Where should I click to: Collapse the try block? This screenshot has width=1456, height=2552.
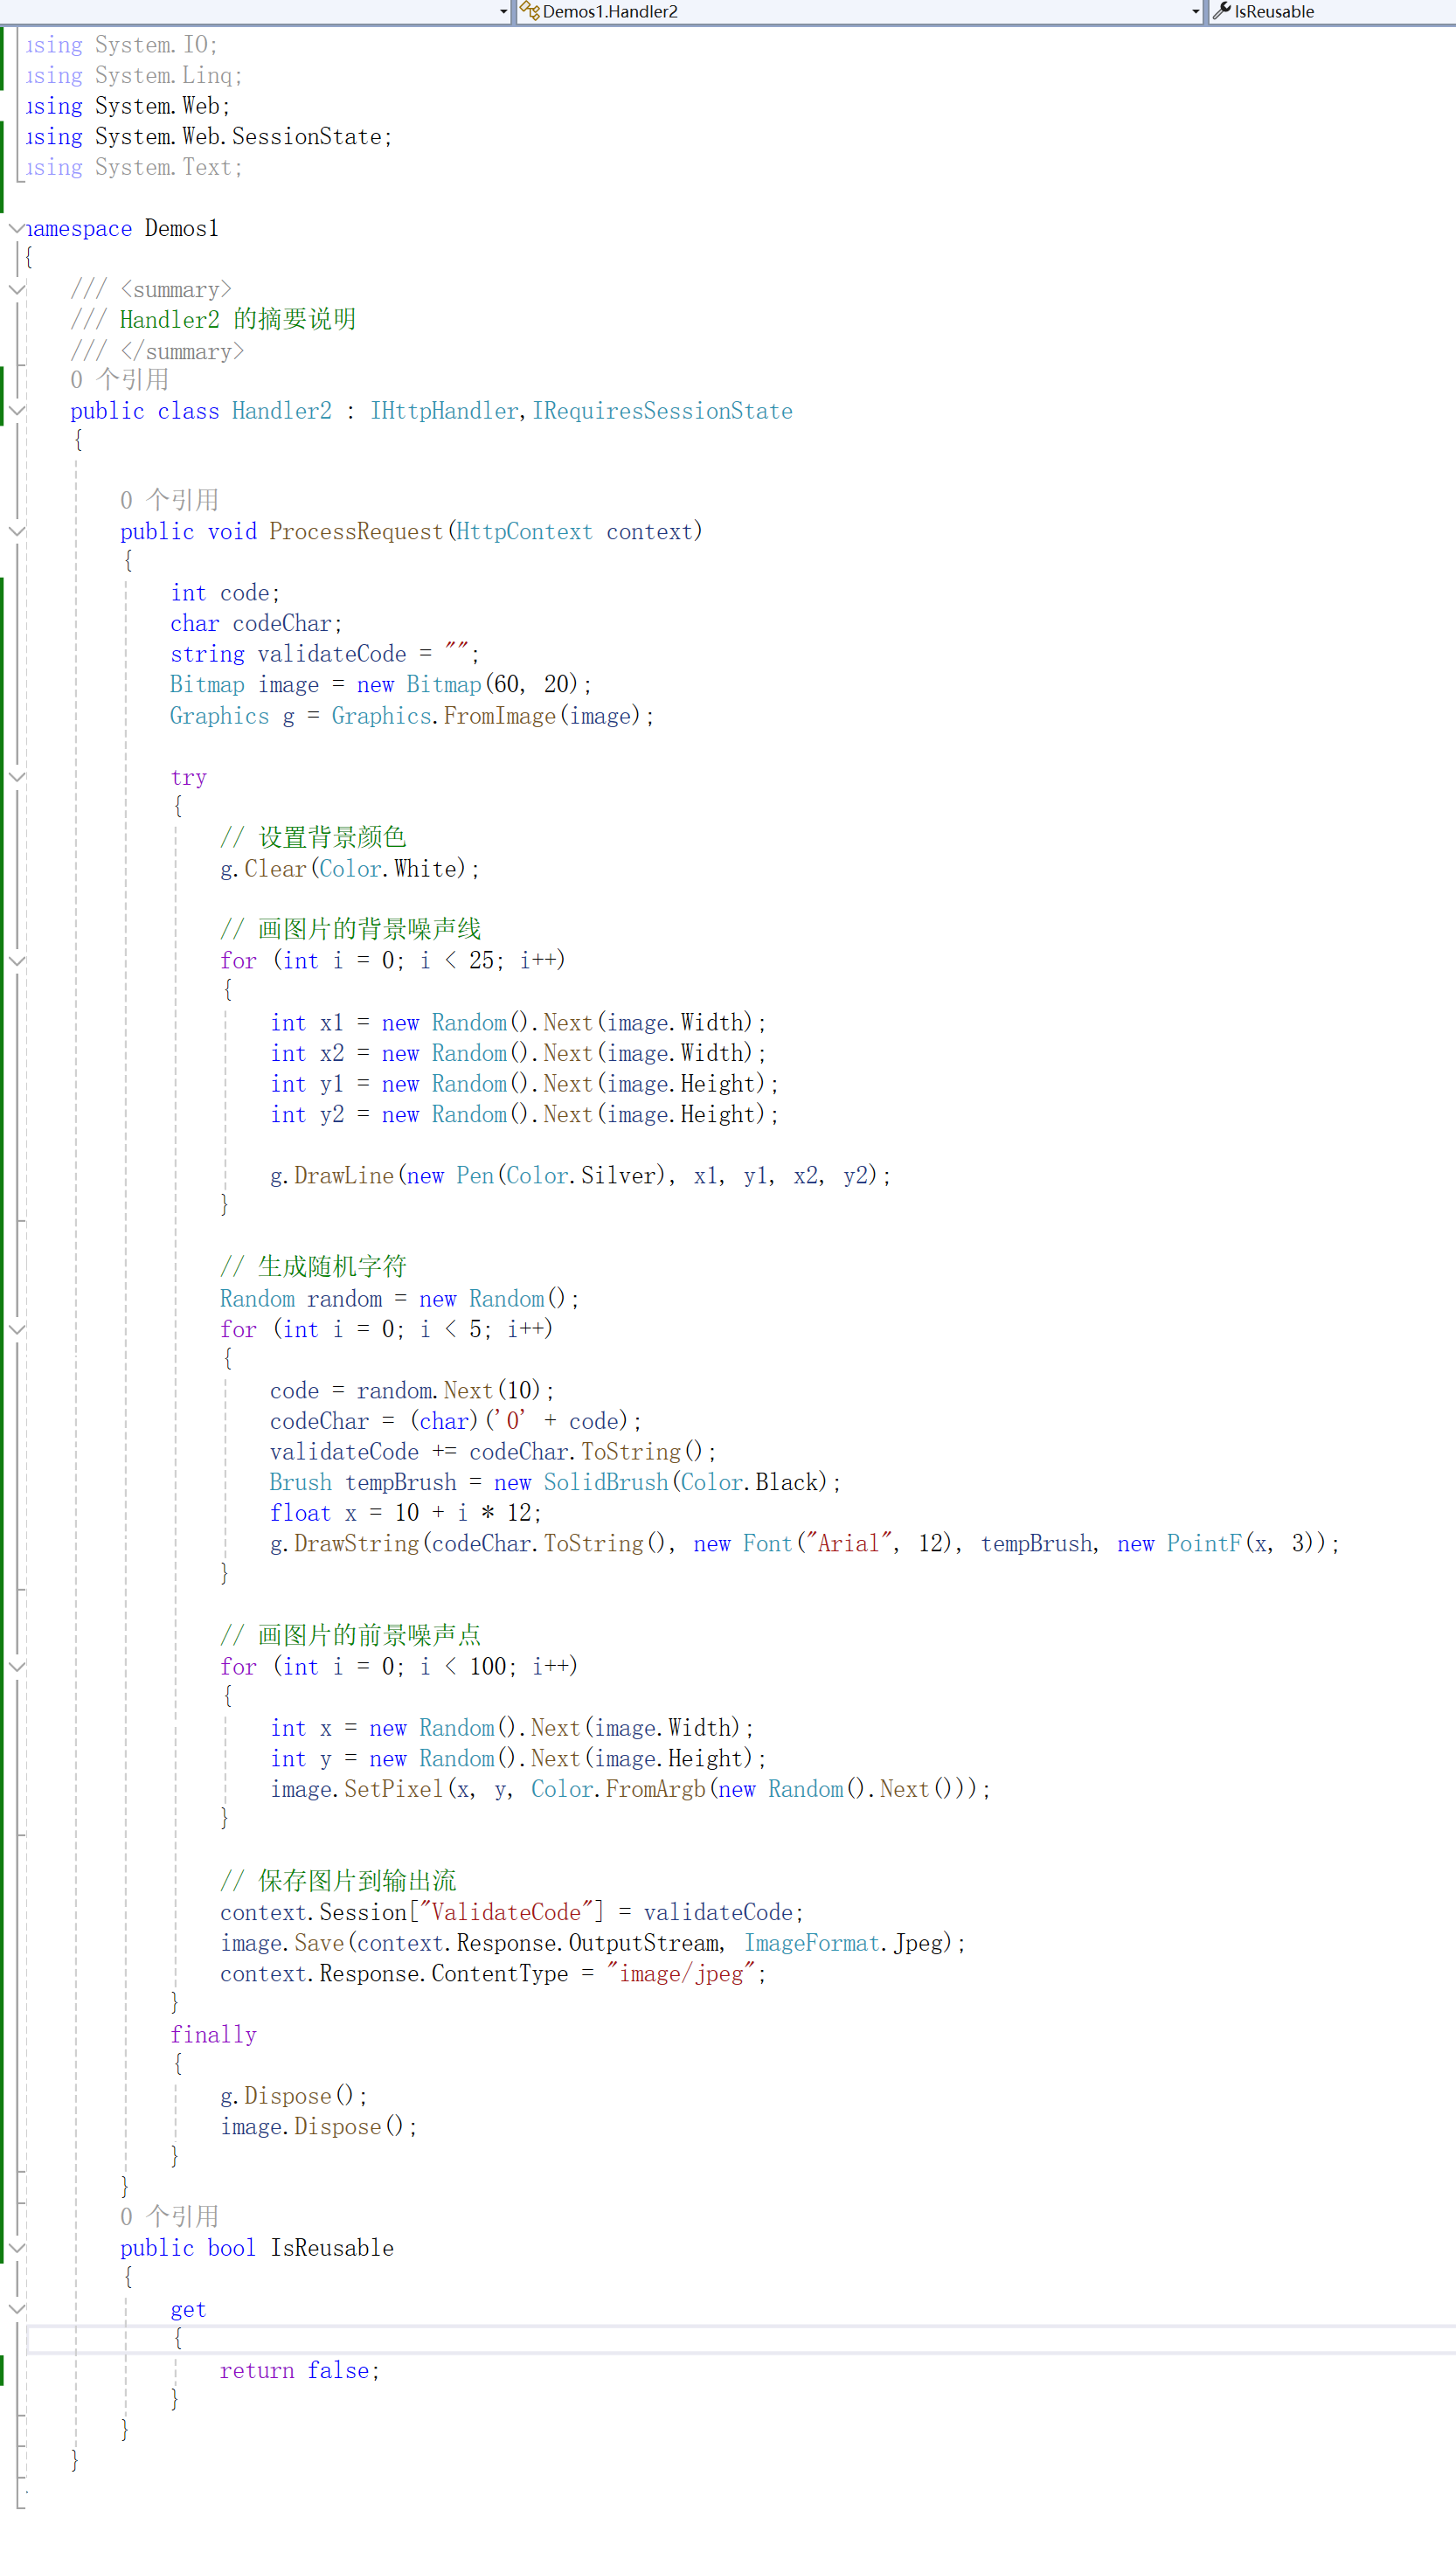click(16, 777)
